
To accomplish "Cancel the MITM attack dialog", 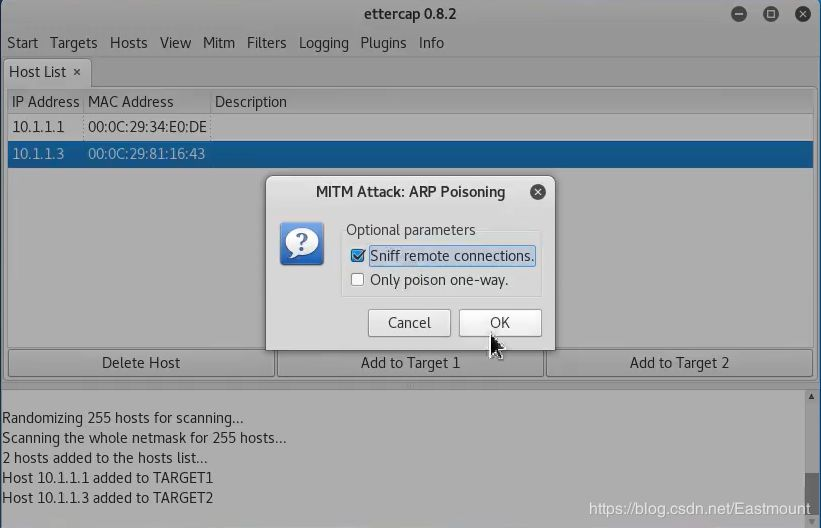I will click(409, 323).
